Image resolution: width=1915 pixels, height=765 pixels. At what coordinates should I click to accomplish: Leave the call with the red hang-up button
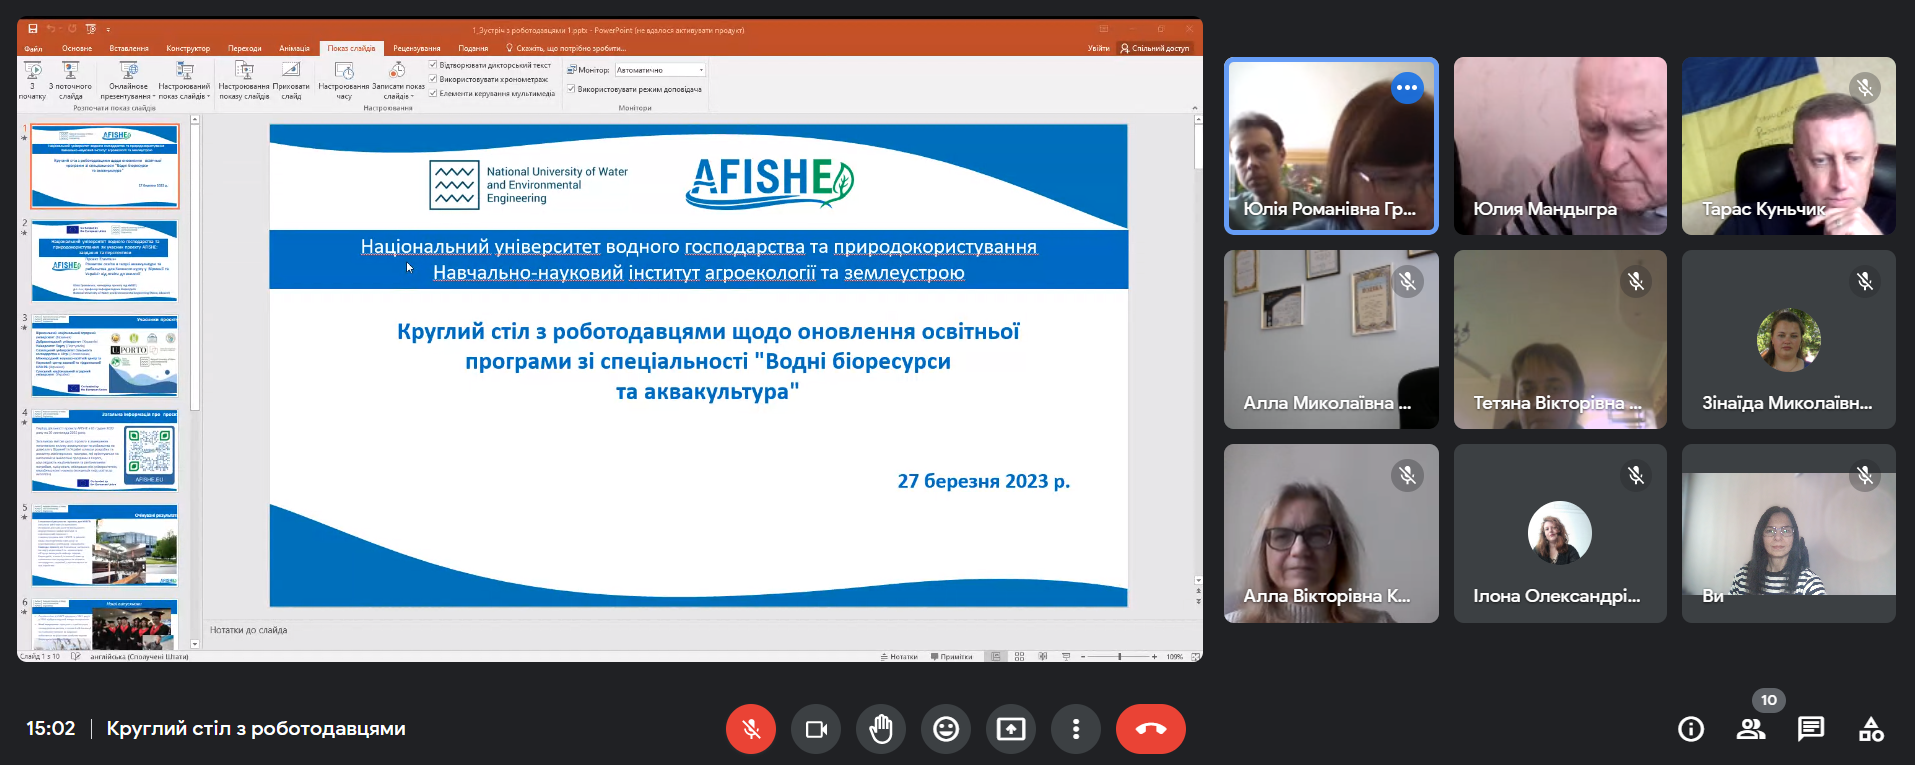point(1151,729)
